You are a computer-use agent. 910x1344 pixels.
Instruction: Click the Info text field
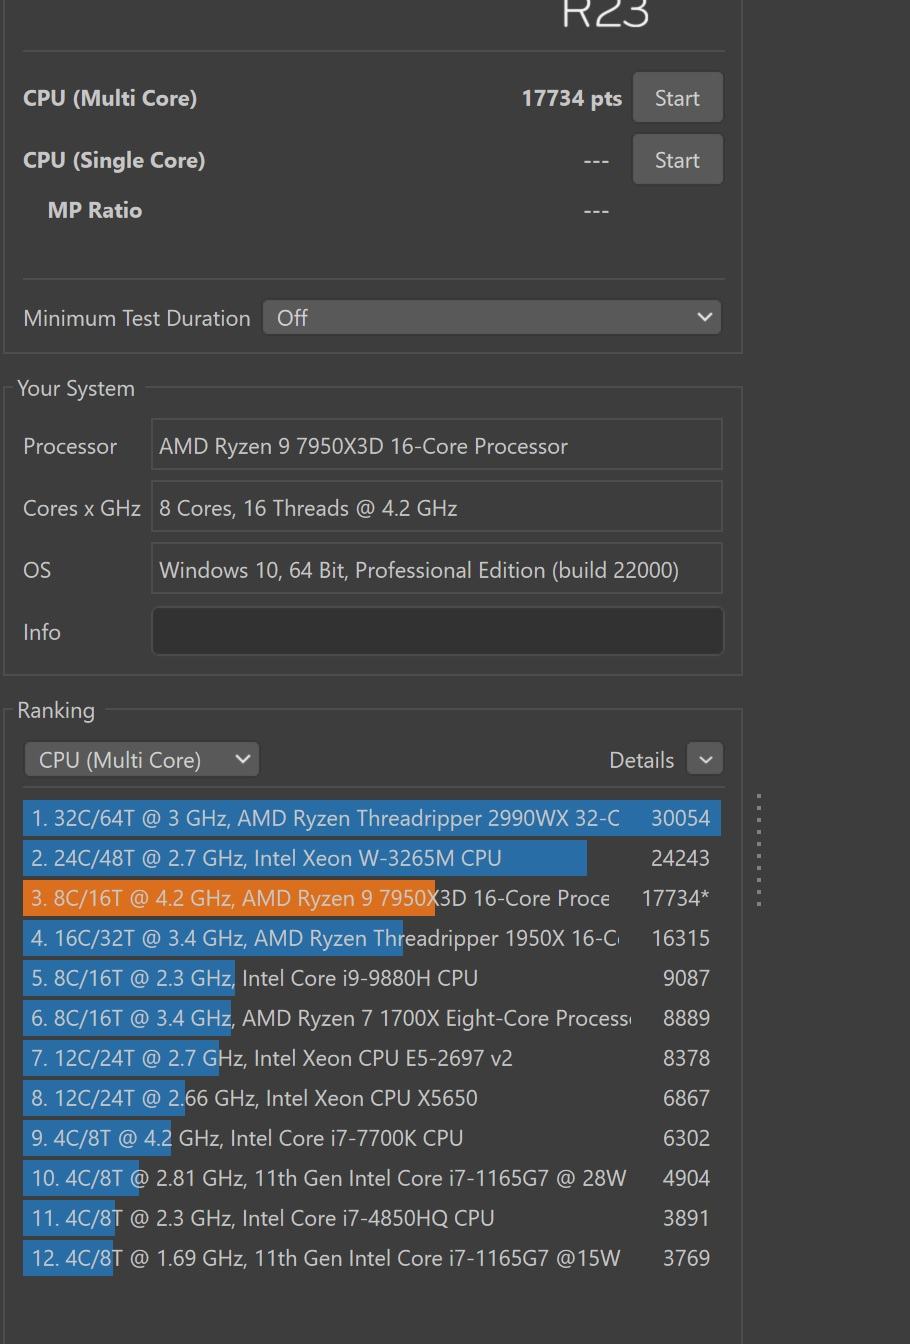point(437,632)
